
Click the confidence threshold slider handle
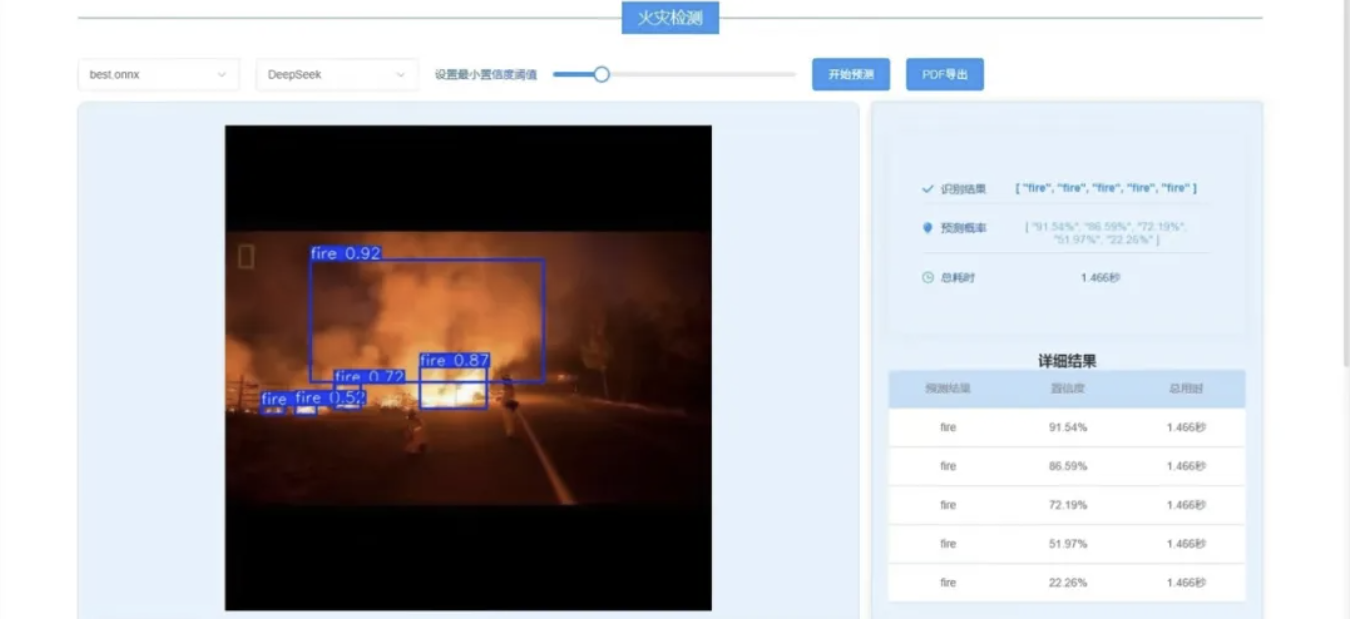click(601, 74)
